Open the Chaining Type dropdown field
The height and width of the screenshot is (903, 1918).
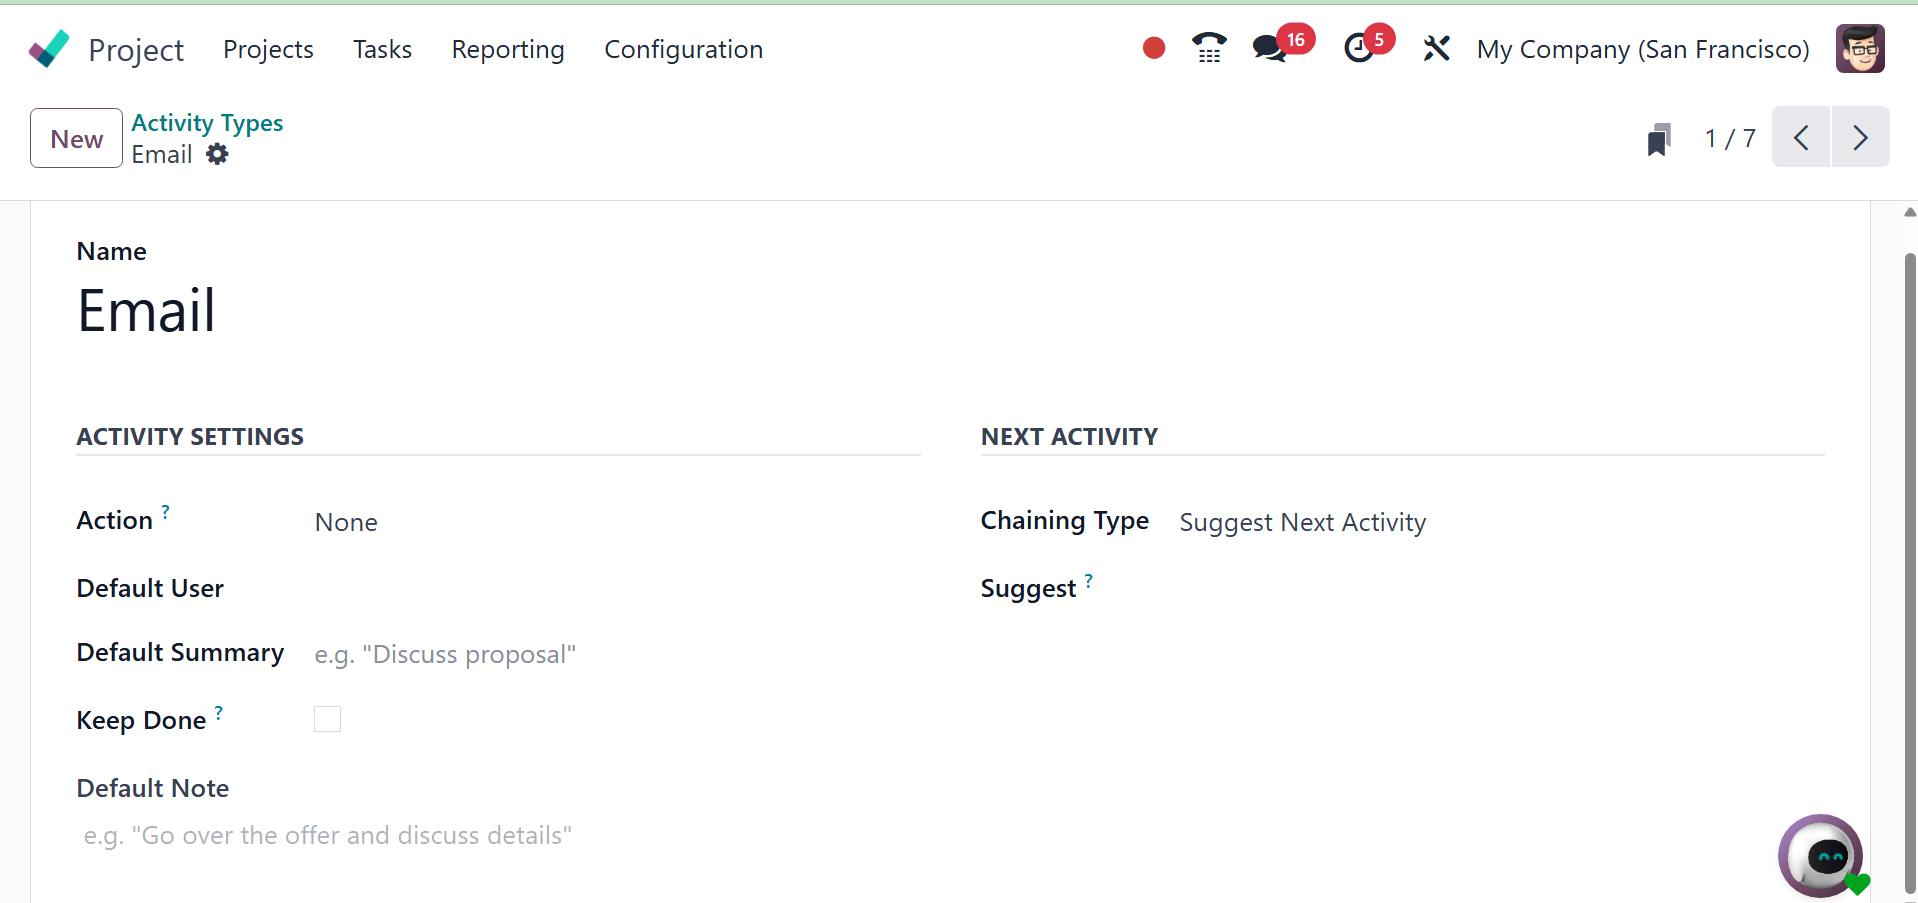[1501, 522]
